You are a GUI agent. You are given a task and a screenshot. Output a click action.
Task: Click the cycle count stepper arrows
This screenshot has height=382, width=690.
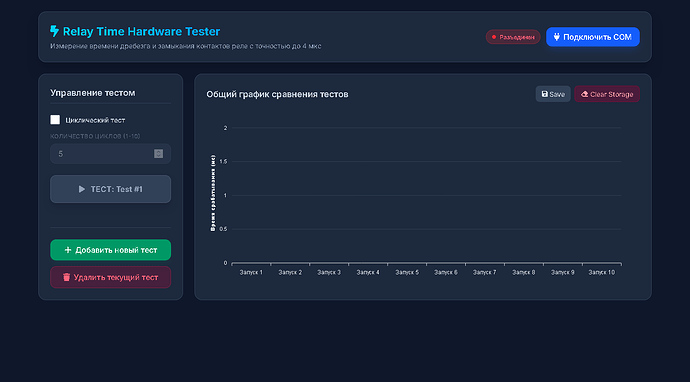pos(158,154)
